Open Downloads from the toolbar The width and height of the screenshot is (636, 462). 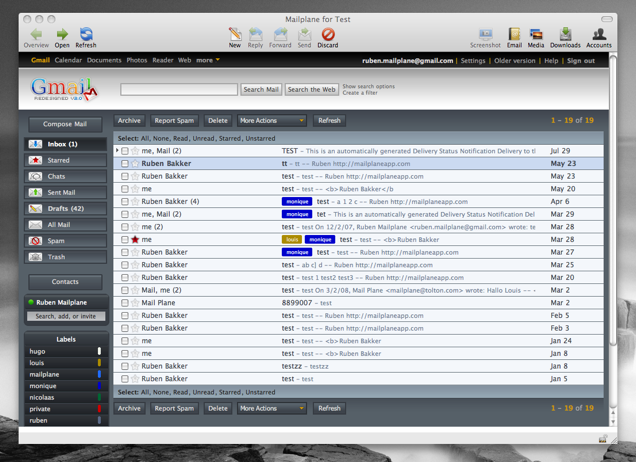(x=565, y=34)
